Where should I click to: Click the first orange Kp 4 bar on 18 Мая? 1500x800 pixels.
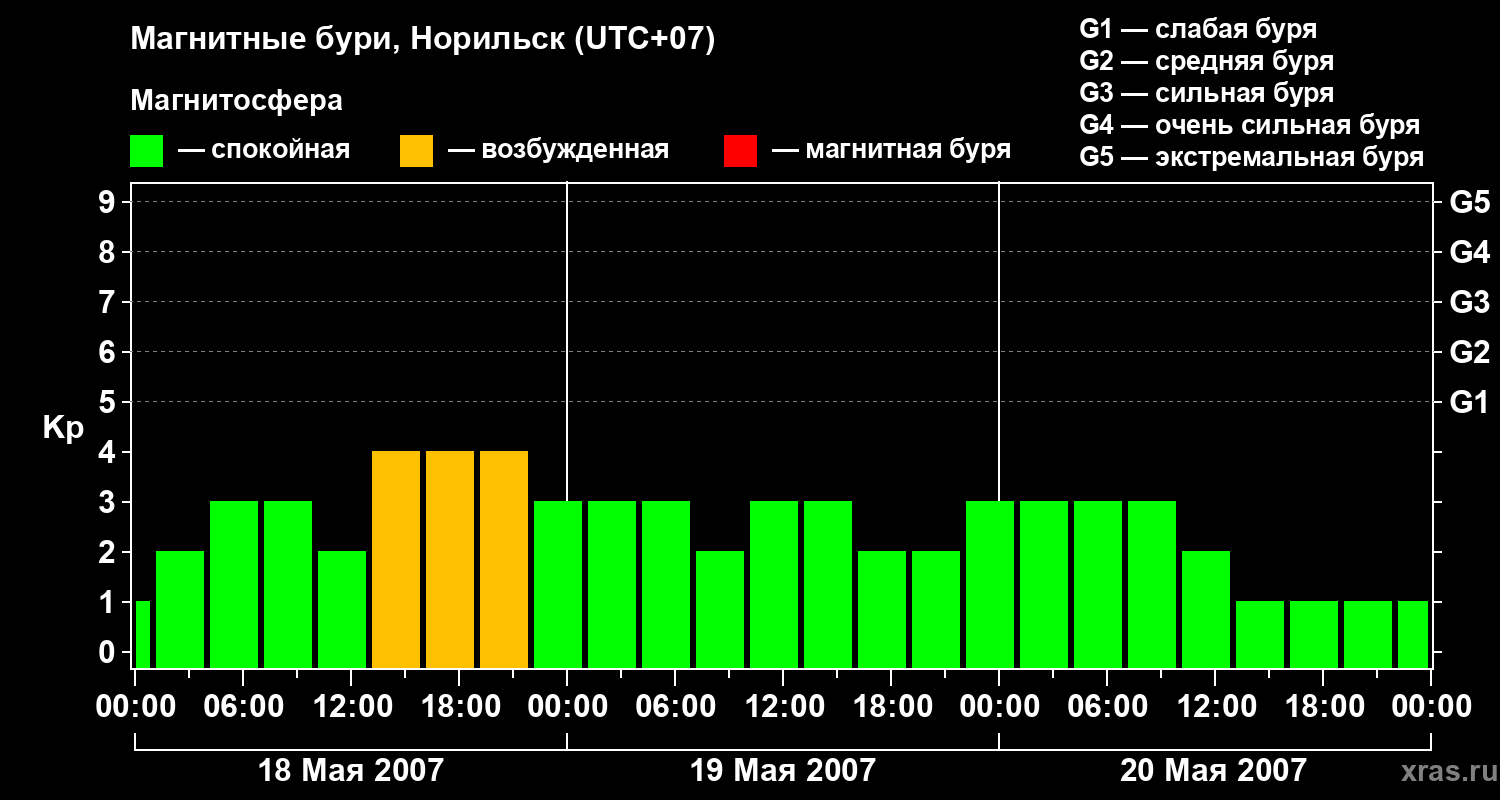396,559
